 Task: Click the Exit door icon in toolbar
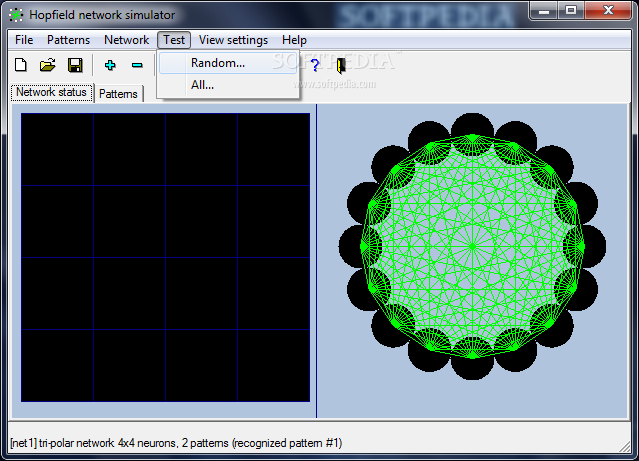click(341, 65)
